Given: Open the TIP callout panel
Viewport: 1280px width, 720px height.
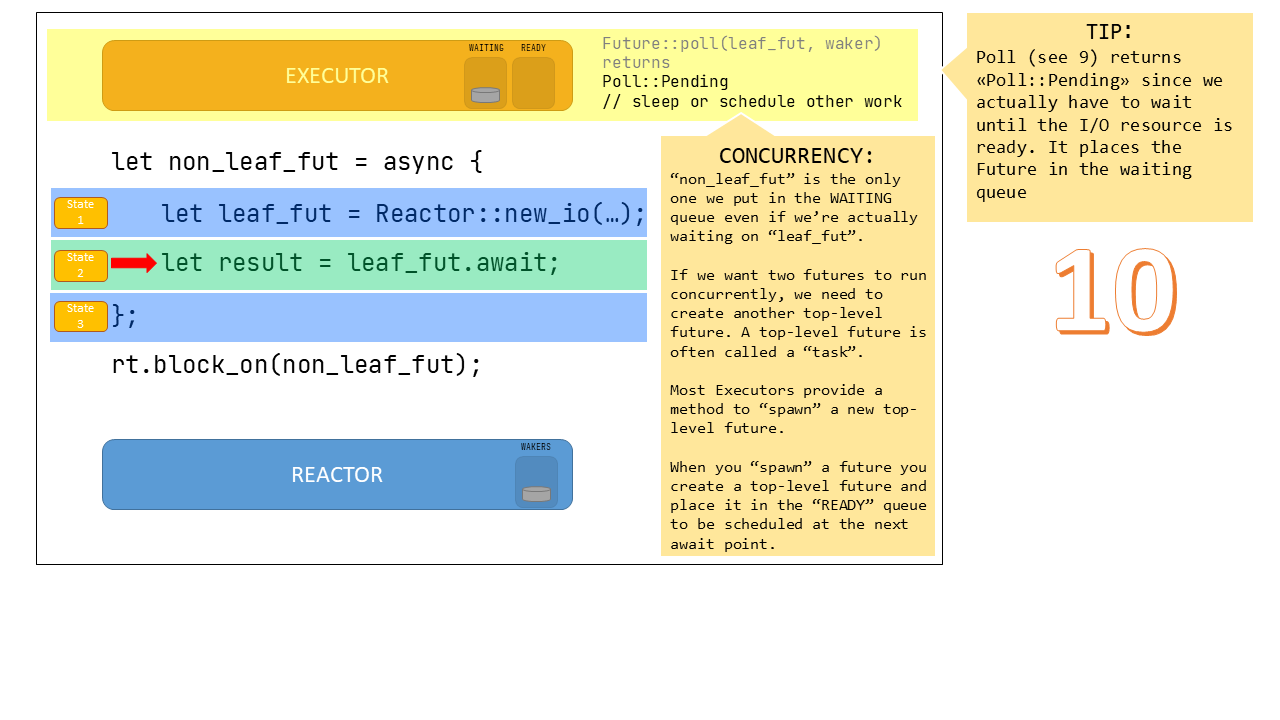Looking at the screenshot, I should click(1110, 115).
